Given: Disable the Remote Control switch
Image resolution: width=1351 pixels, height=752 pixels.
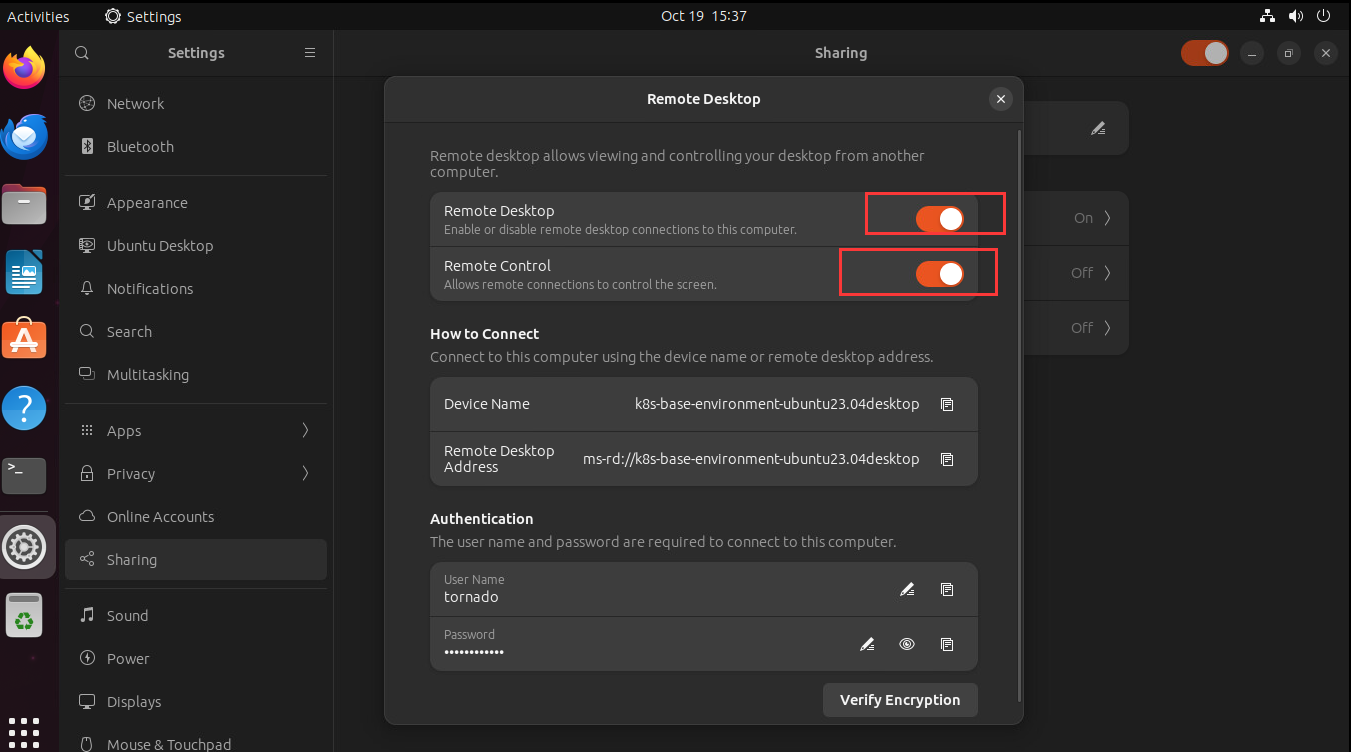Looking at the screenshot, I should 940,274.
